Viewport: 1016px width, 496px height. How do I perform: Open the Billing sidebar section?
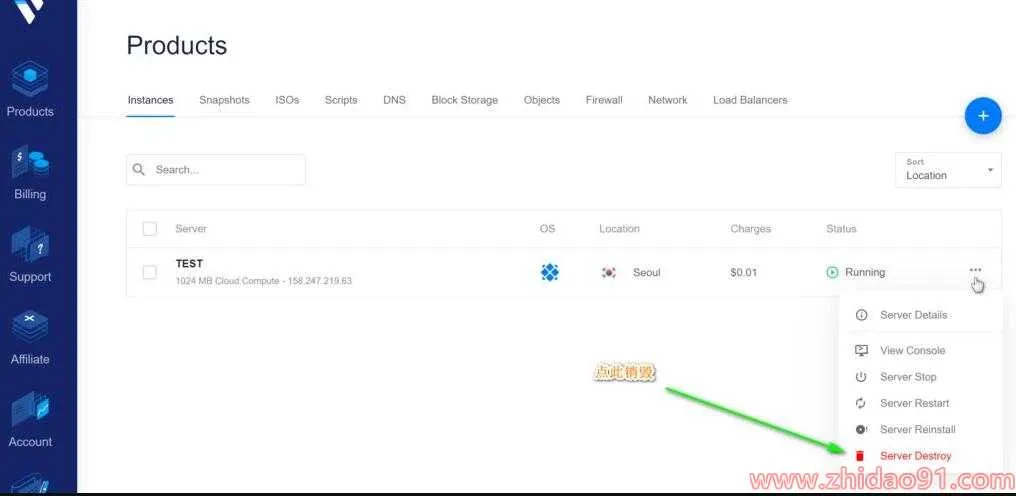tap(30, 172)
